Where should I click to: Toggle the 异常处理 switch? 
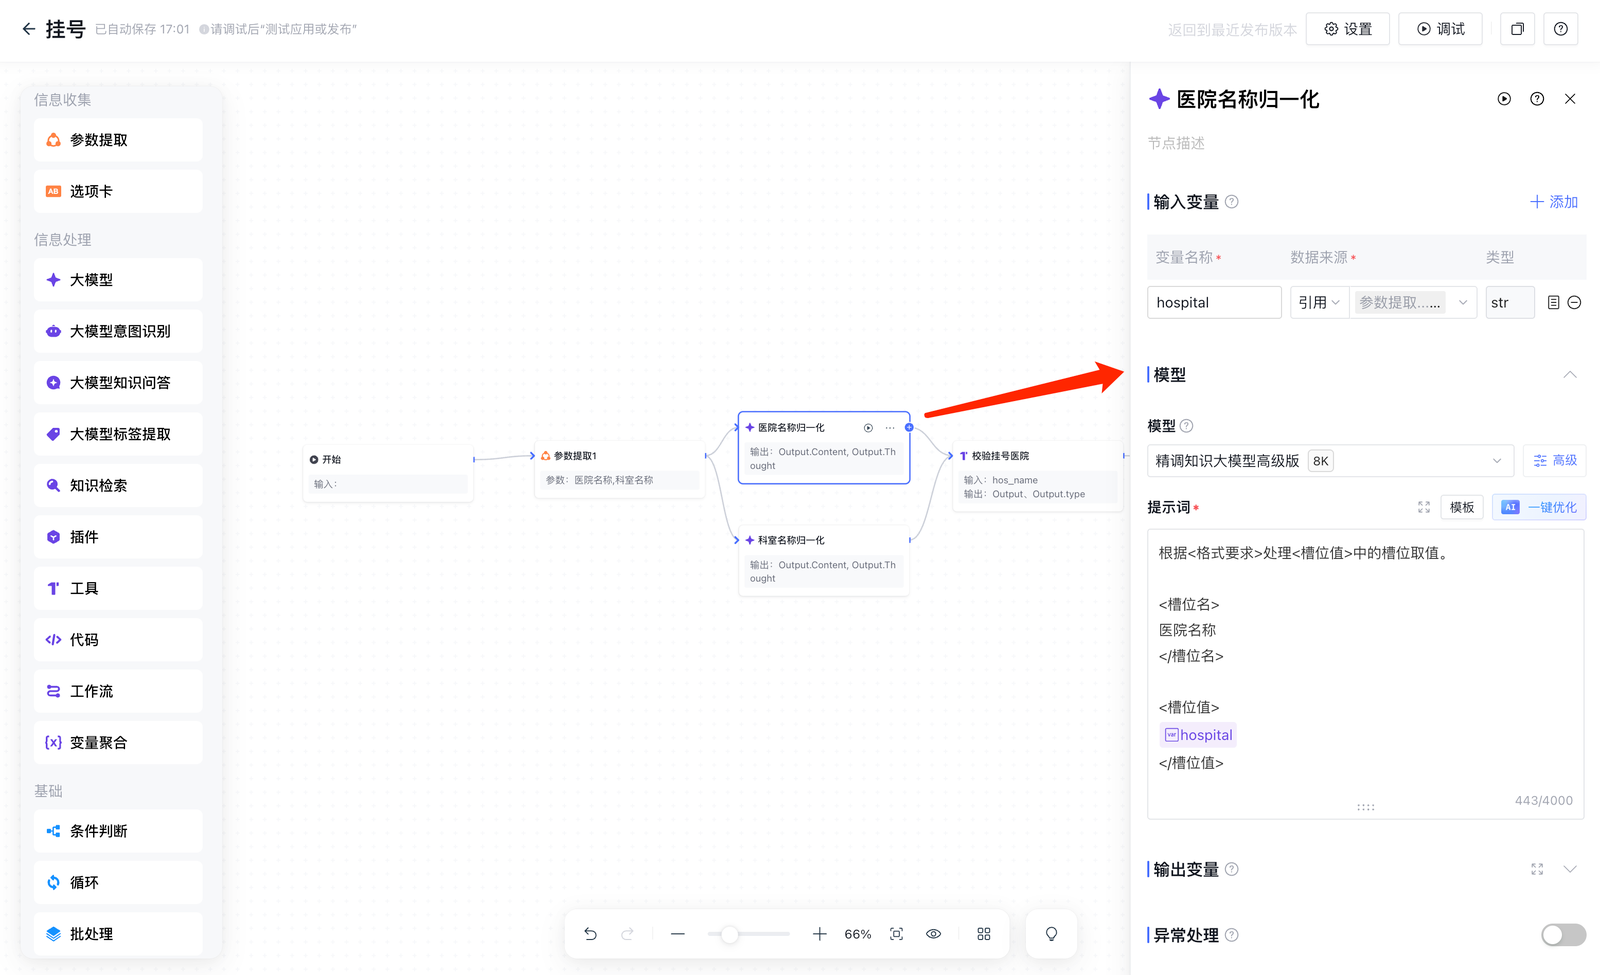pyautogui.click(x=1563, y=935)
